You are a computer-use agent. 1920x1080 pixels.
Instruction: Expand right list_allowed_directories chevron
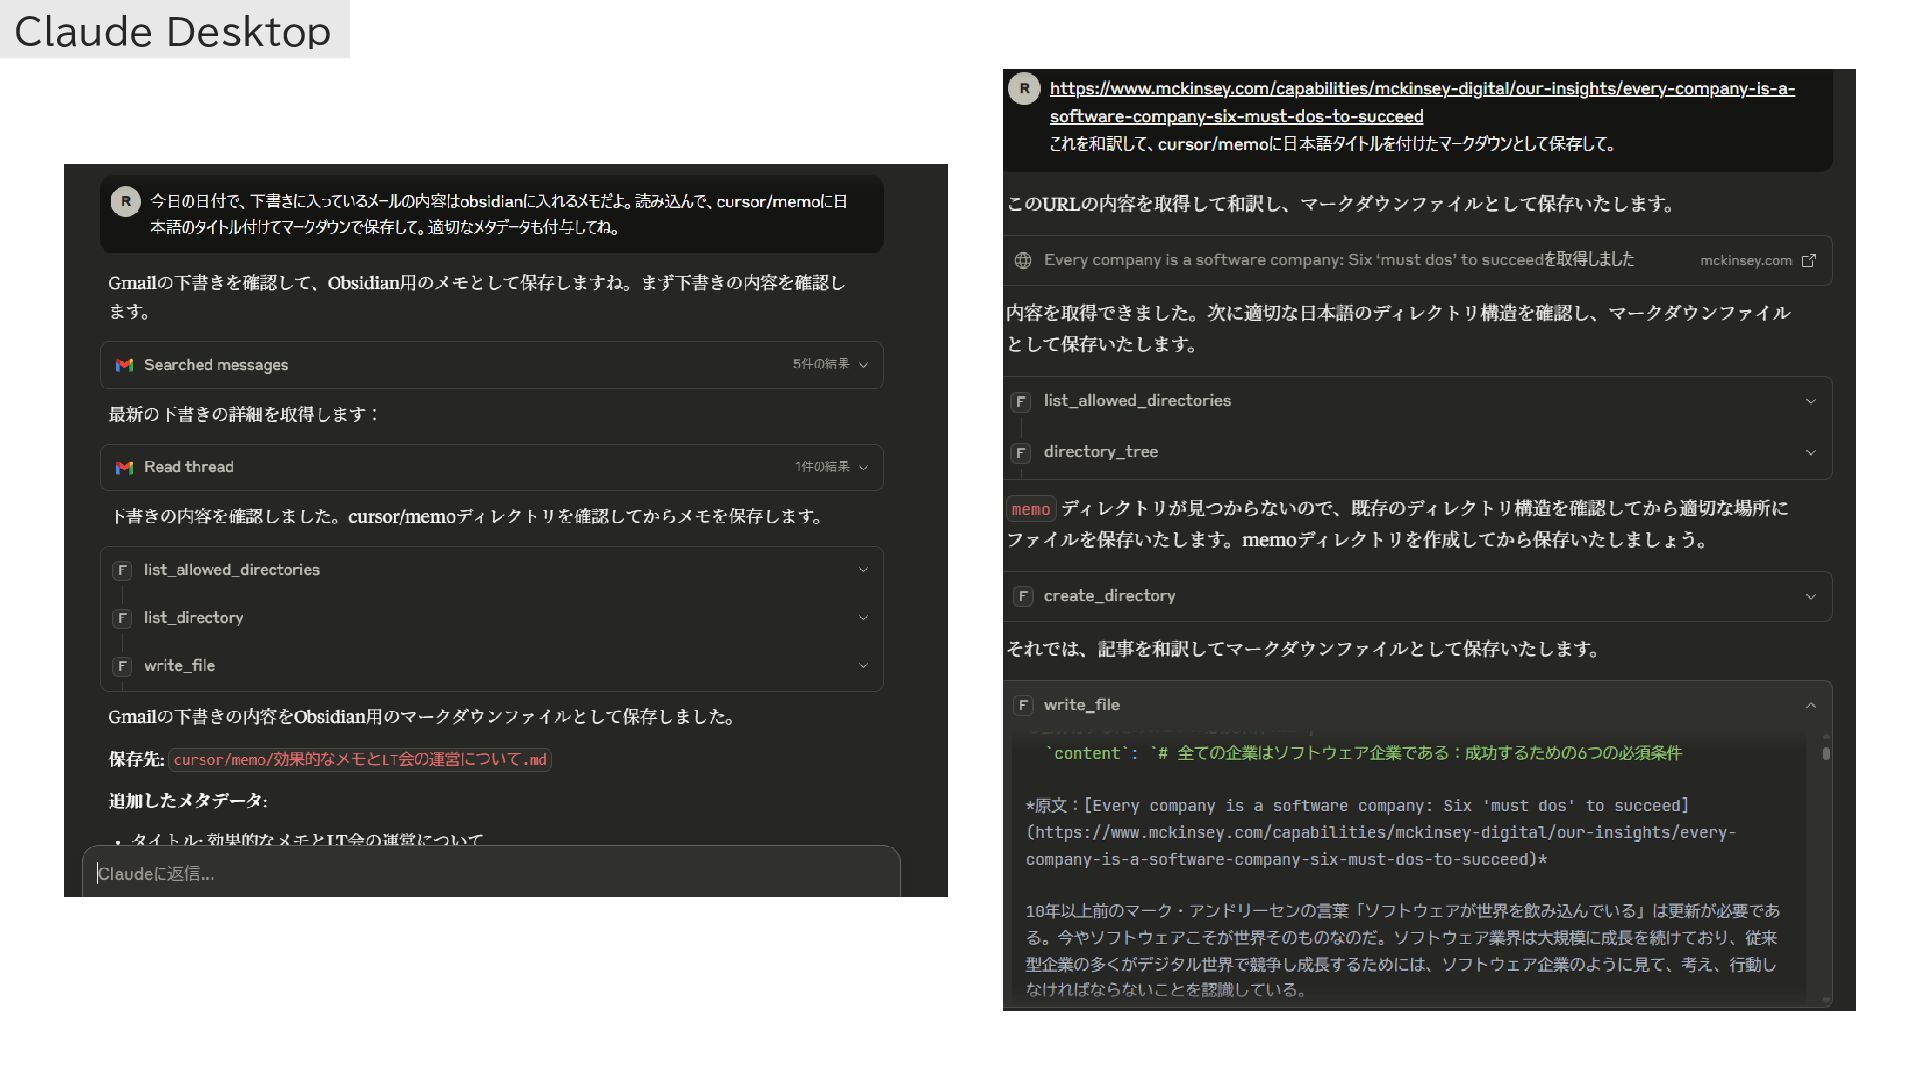pyautogui.click(x=1811, y=401)
